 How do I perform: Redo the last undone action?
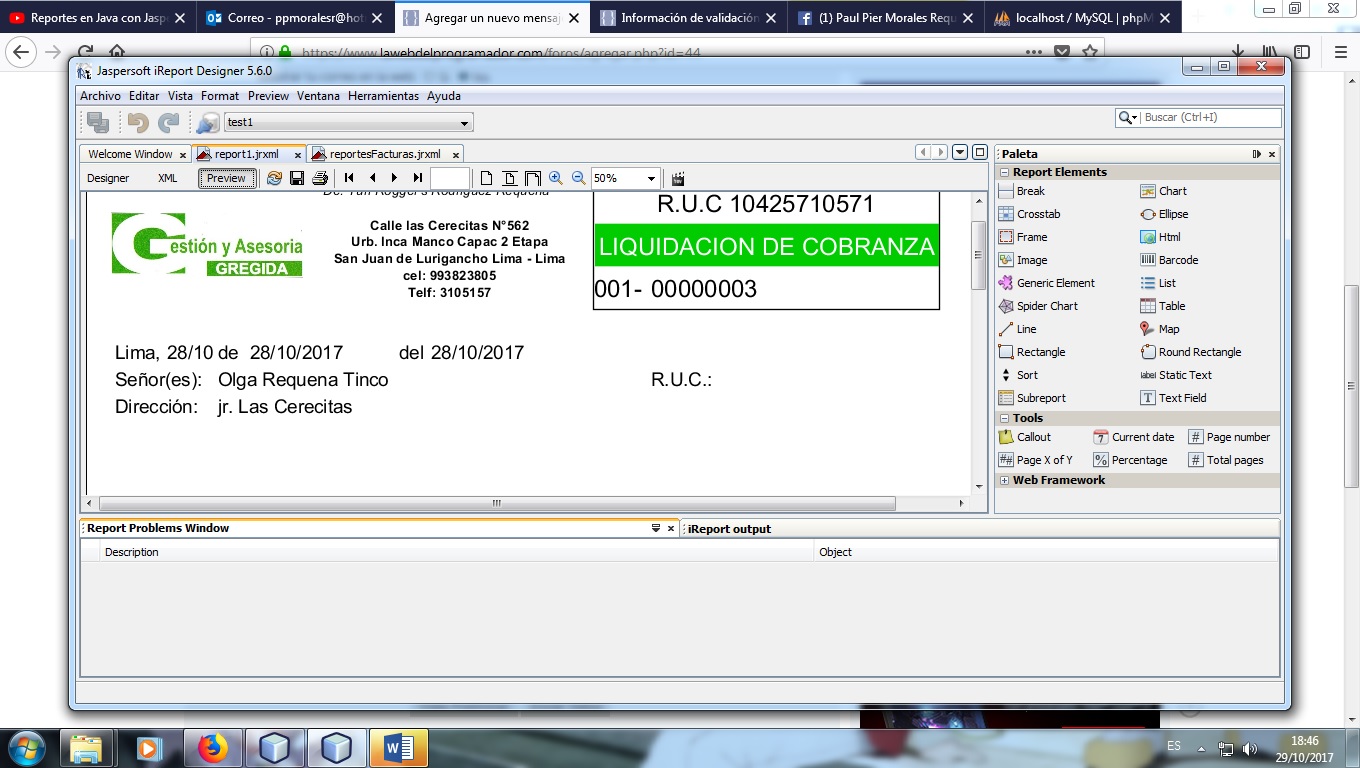click(x=169, y=122)
